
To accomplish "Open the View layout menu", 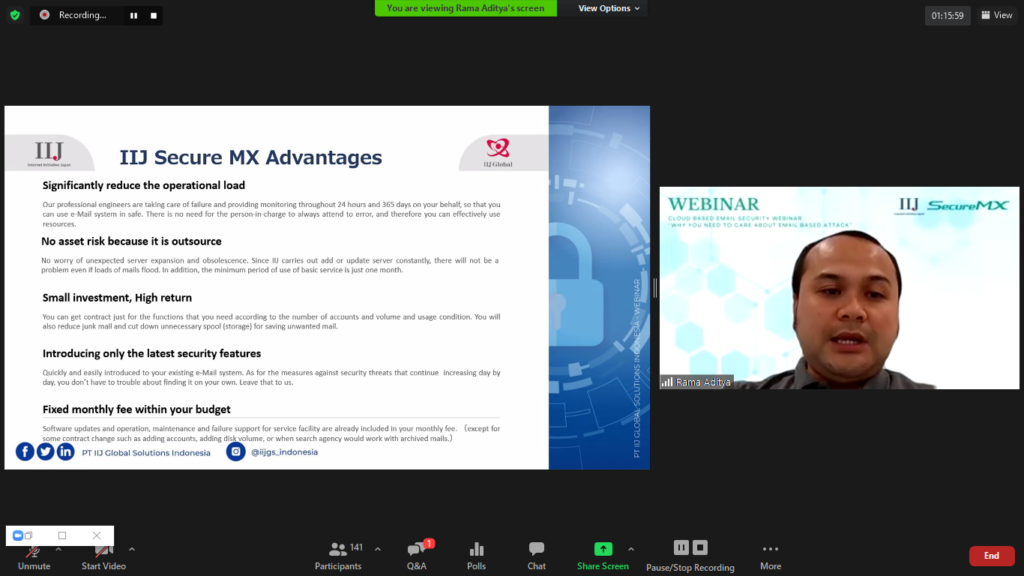I will pos(997,15).
